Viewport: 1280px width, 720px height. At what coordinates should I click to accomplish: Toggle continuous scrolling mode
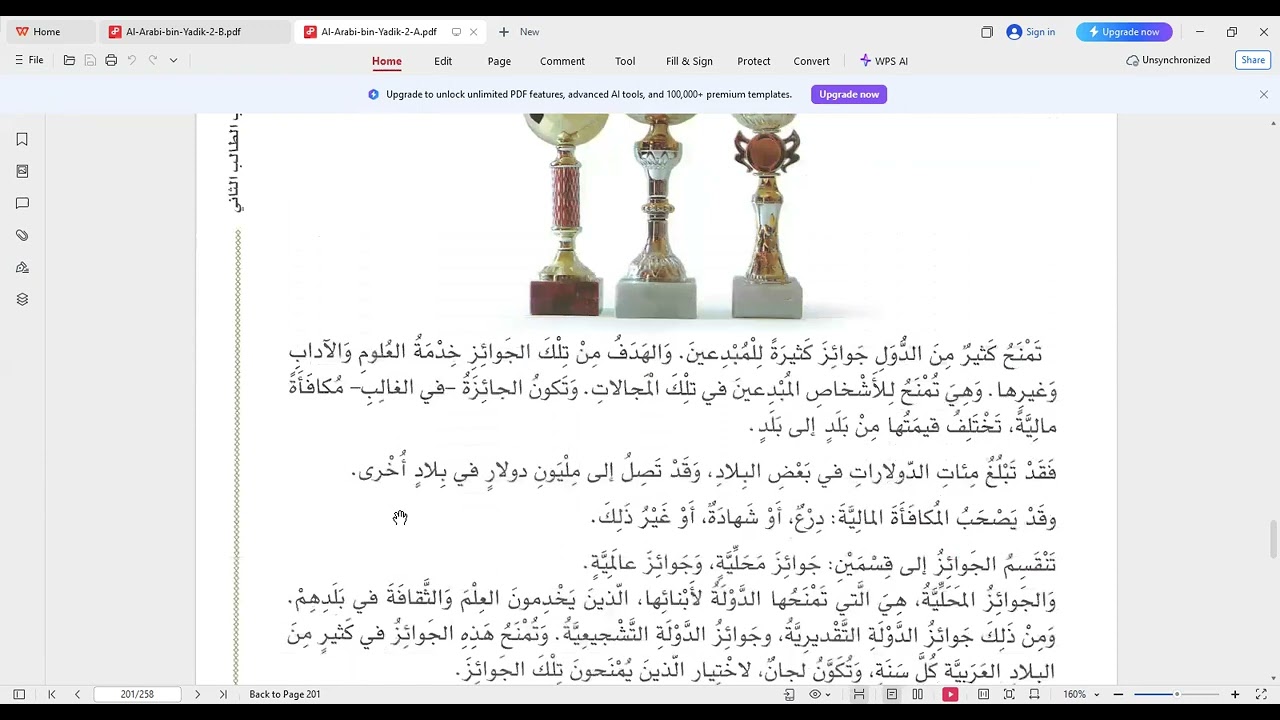pyautogui.click(x=859, y=694)
